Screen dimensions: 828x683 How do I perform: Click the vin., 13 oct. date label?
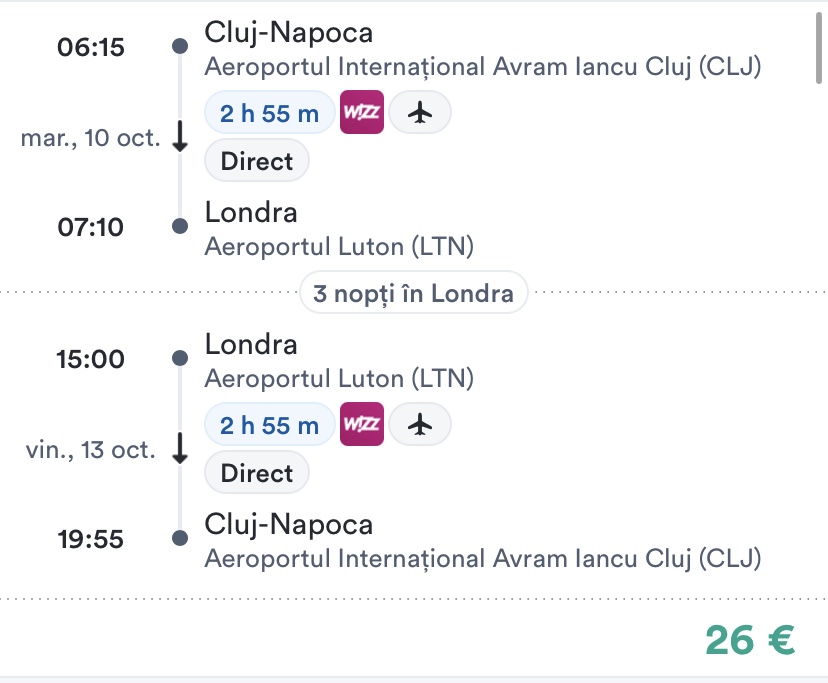click(90, 450)
